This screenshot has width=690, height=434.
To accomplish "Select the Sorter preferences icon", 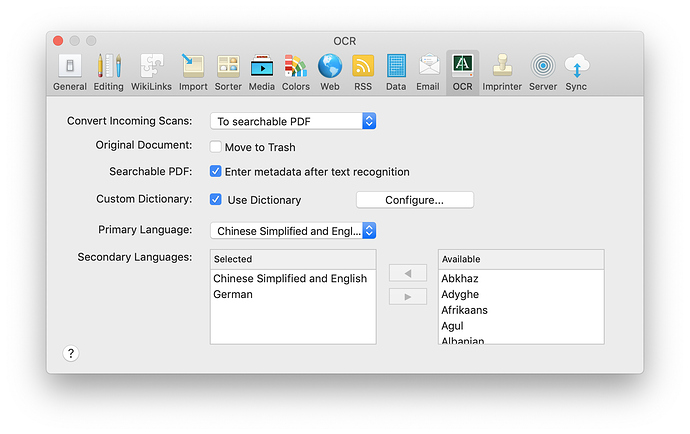I will pyautogui.click(x=228, y=72).
